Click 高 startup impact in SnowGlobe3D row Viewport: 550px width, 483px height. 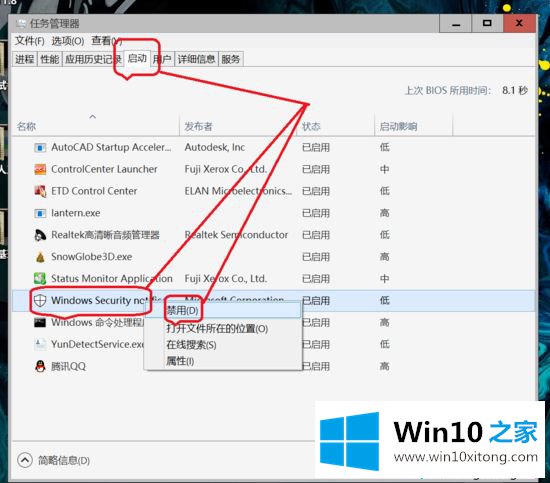tap(384, 257)
